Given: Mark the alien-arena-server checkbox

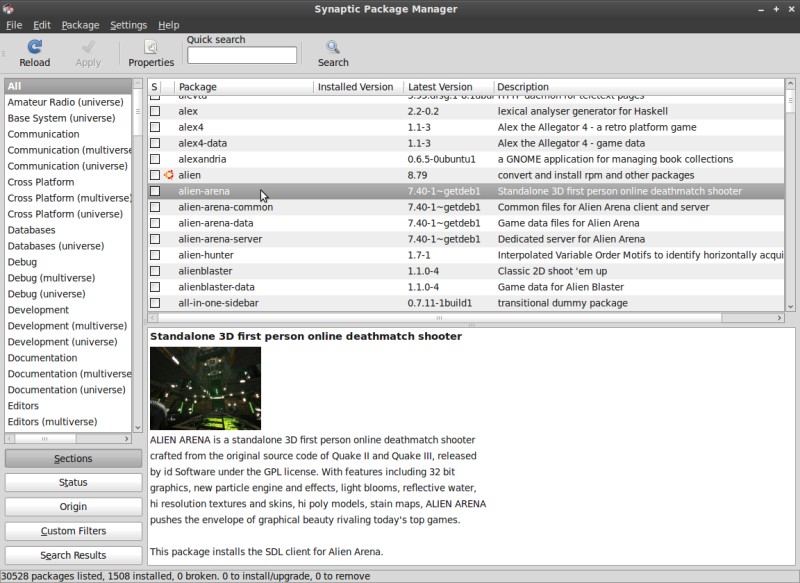Looking at the screenshot, I should click(155, 239).
